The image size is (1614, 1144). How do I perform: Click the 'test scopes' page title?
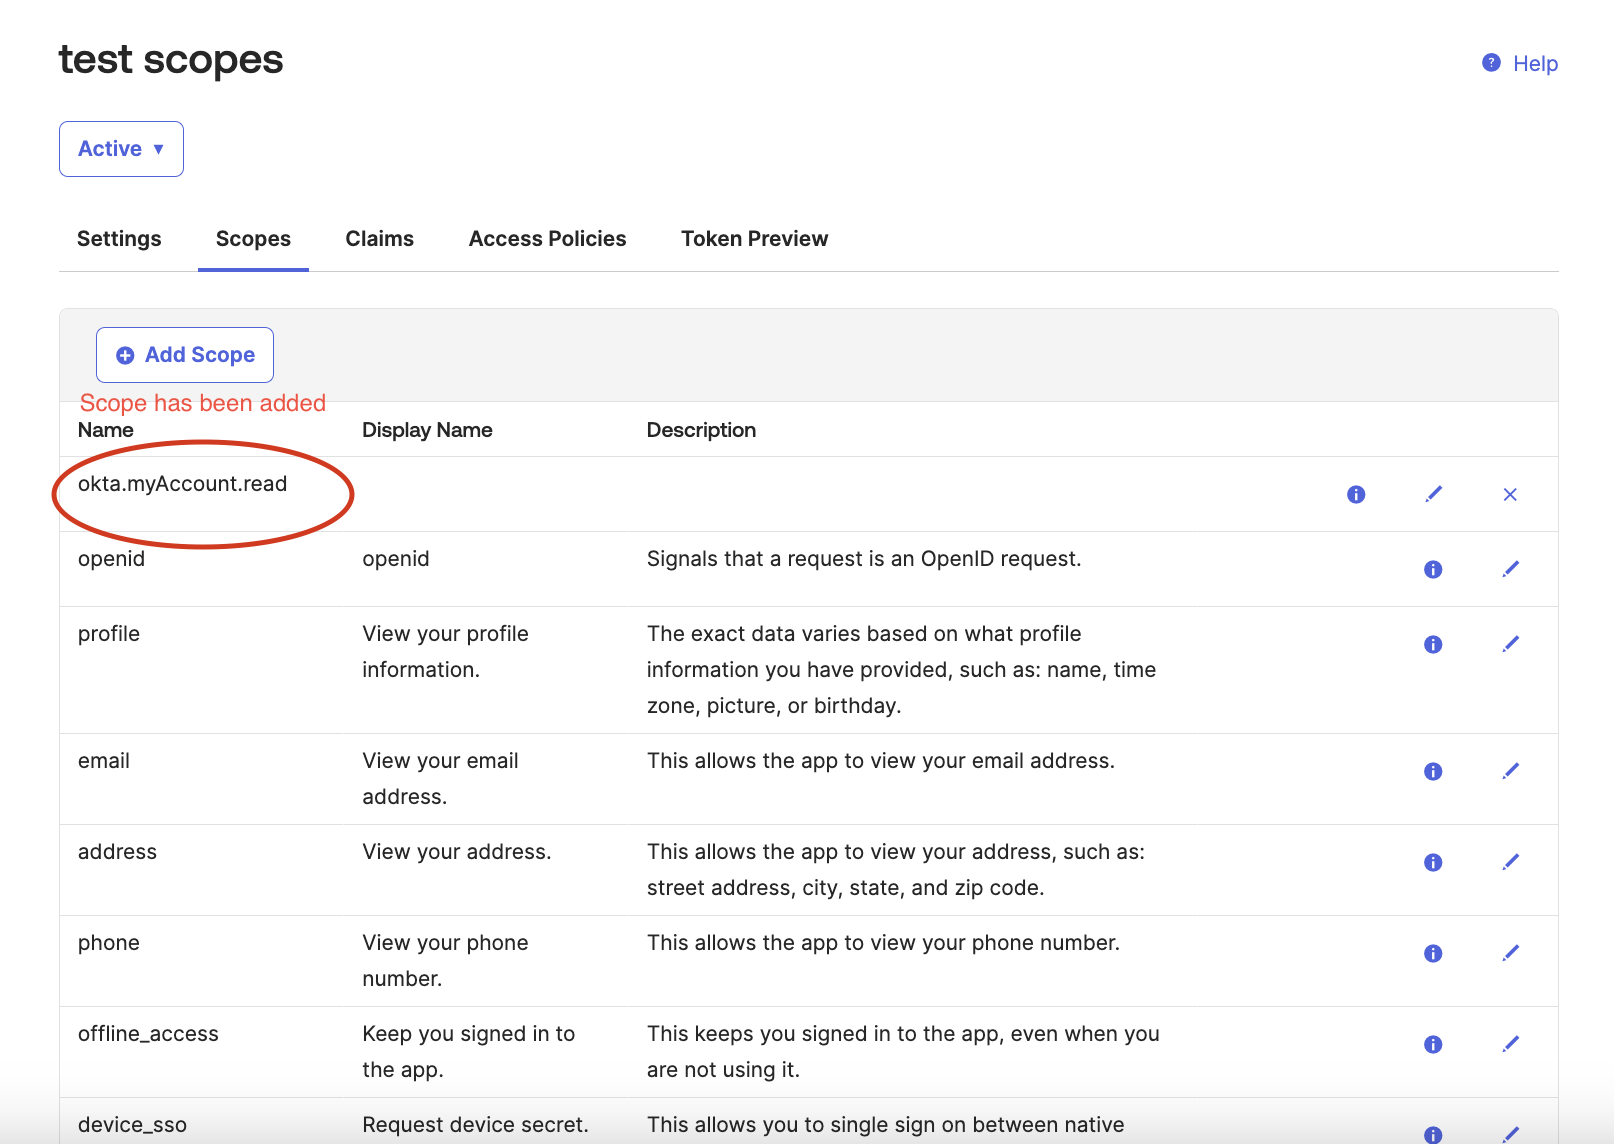[171, 60]
